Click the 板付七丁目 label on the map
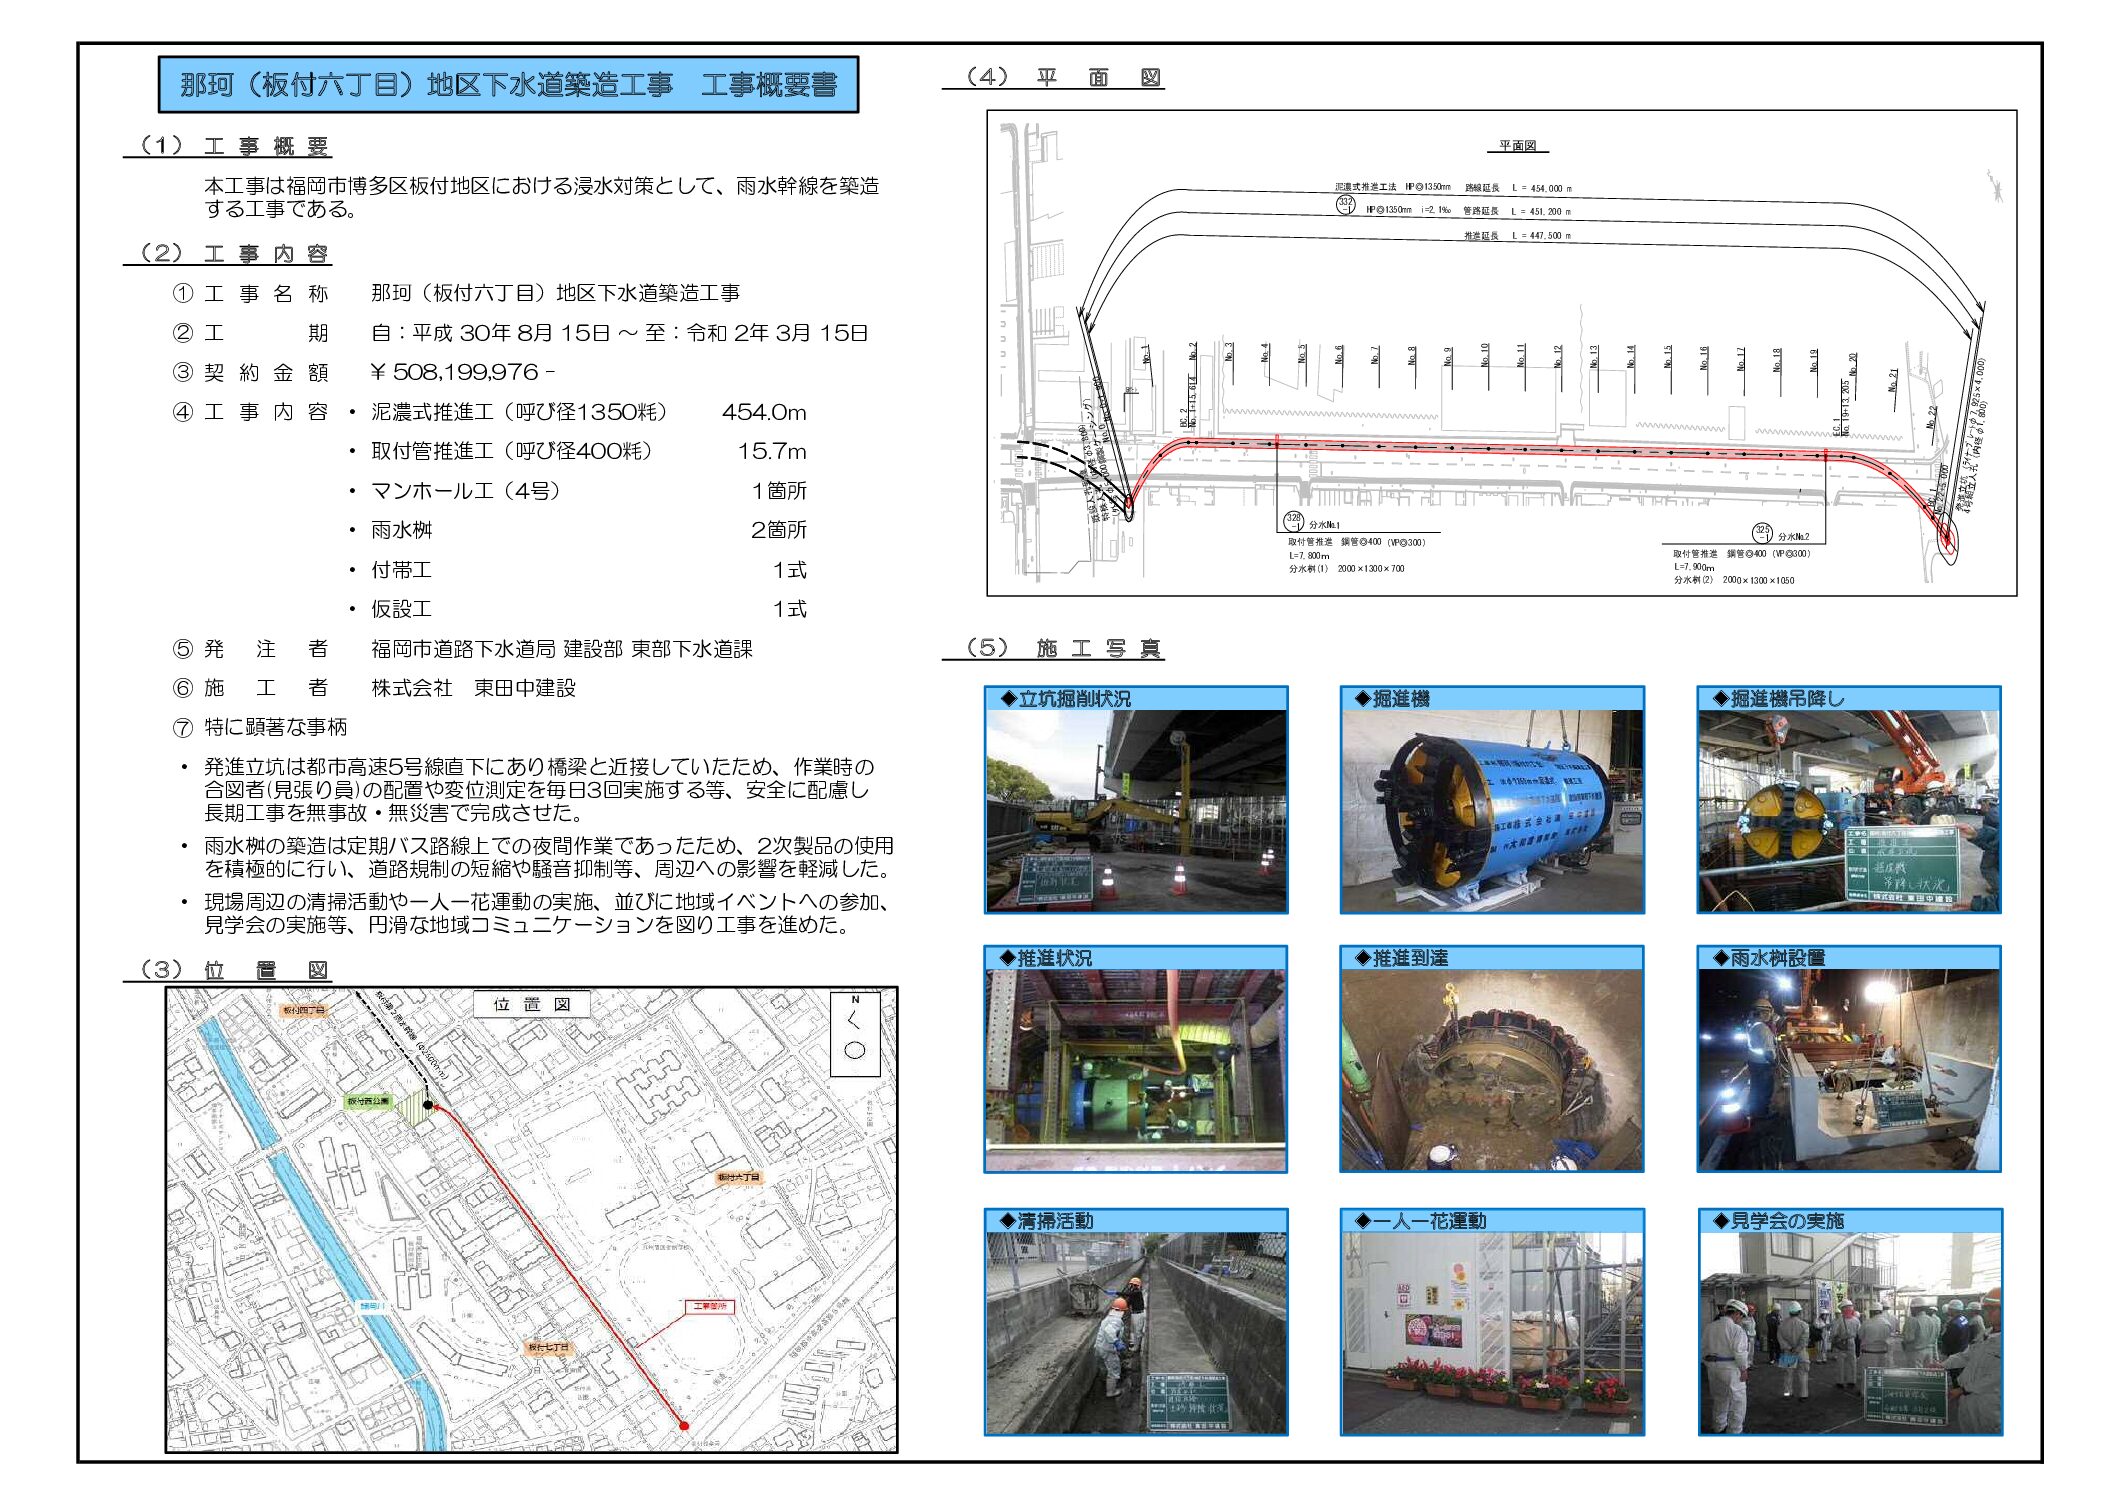This screenshot has width=2117, height=1497. 548,1347
